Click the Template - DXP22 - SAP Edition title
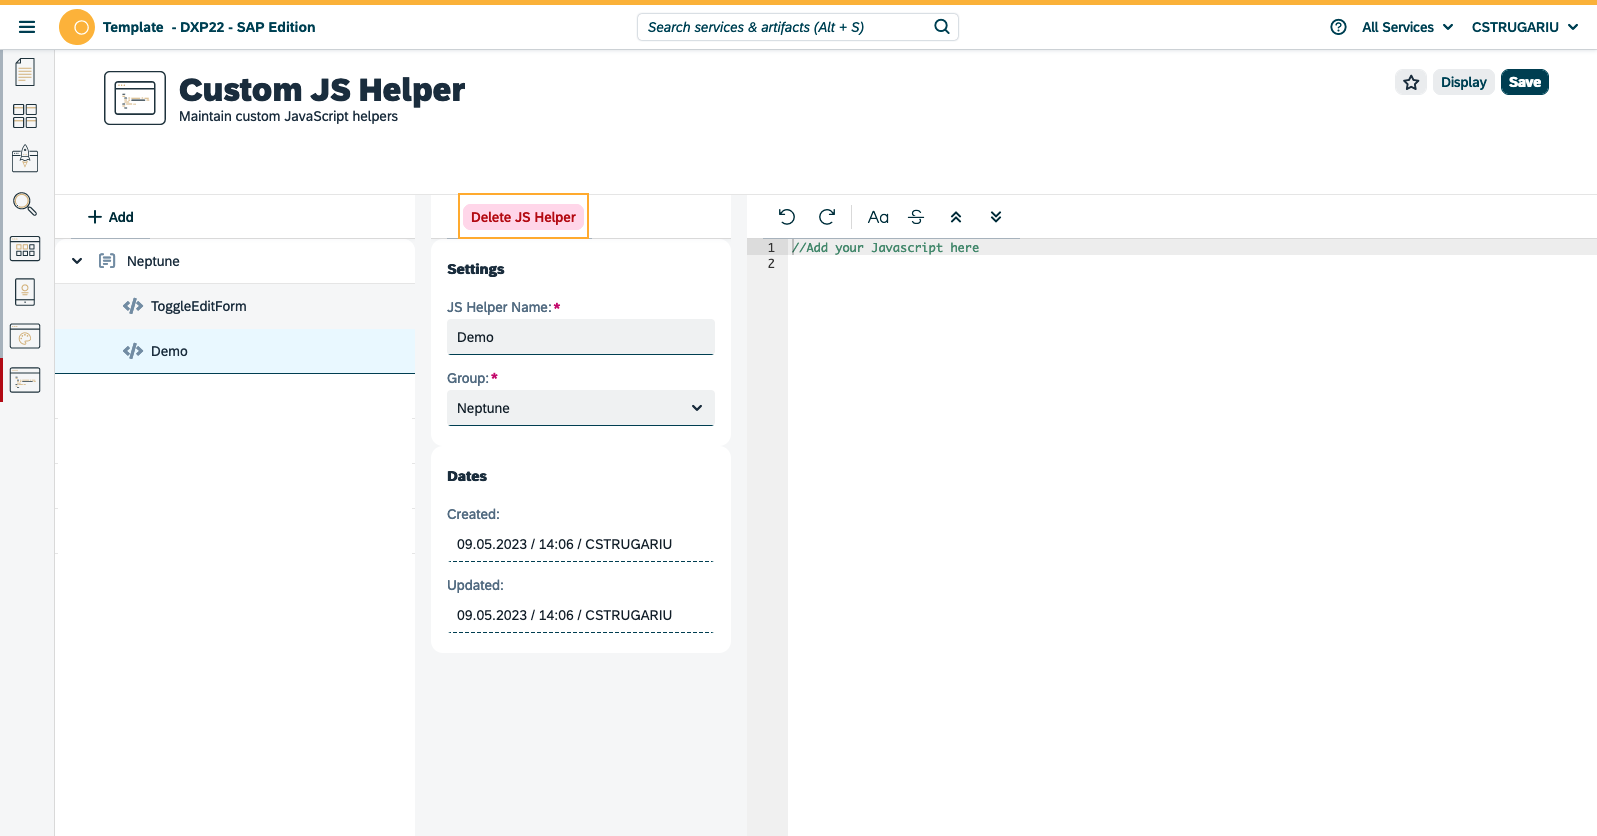This screenshot has height=836, width=1597. point(209,27)
